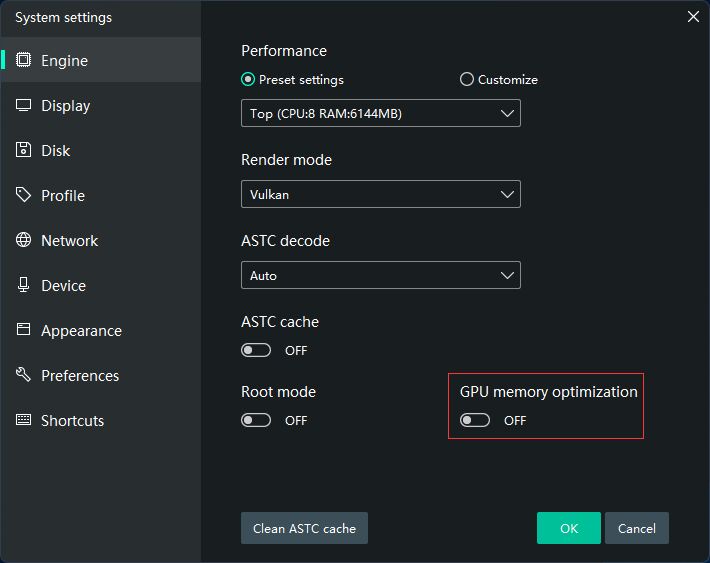
Task: Expand the Render mode Vulkan dropdown
Action: [380, 195]
